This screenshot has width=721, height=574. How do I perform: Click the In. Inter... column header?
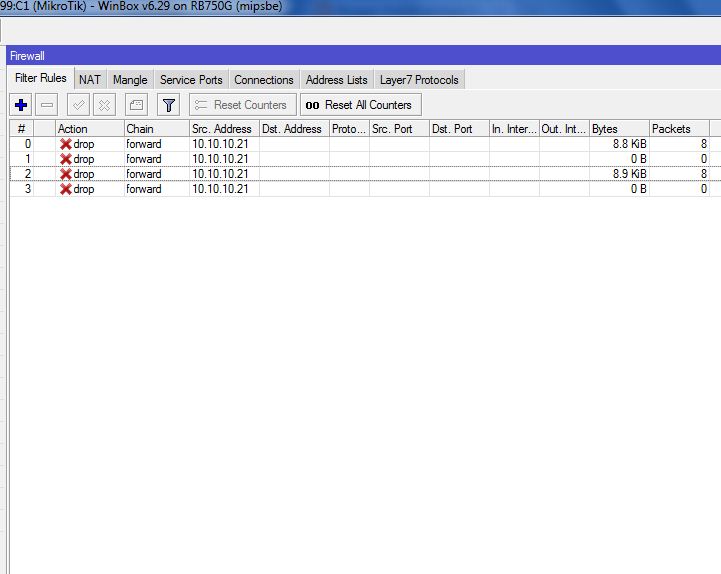[514, 129]
